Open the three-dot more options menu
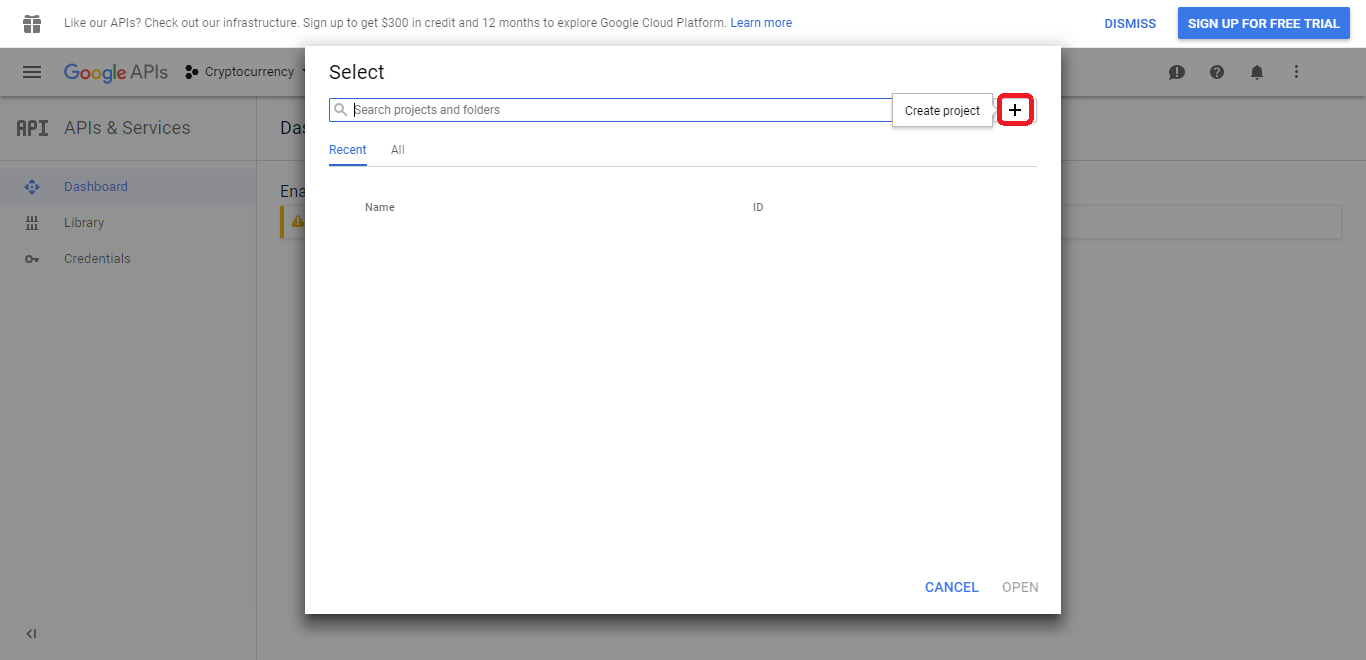The image size is (1366, 660). pyautogui.click(x=1297, y=72)
